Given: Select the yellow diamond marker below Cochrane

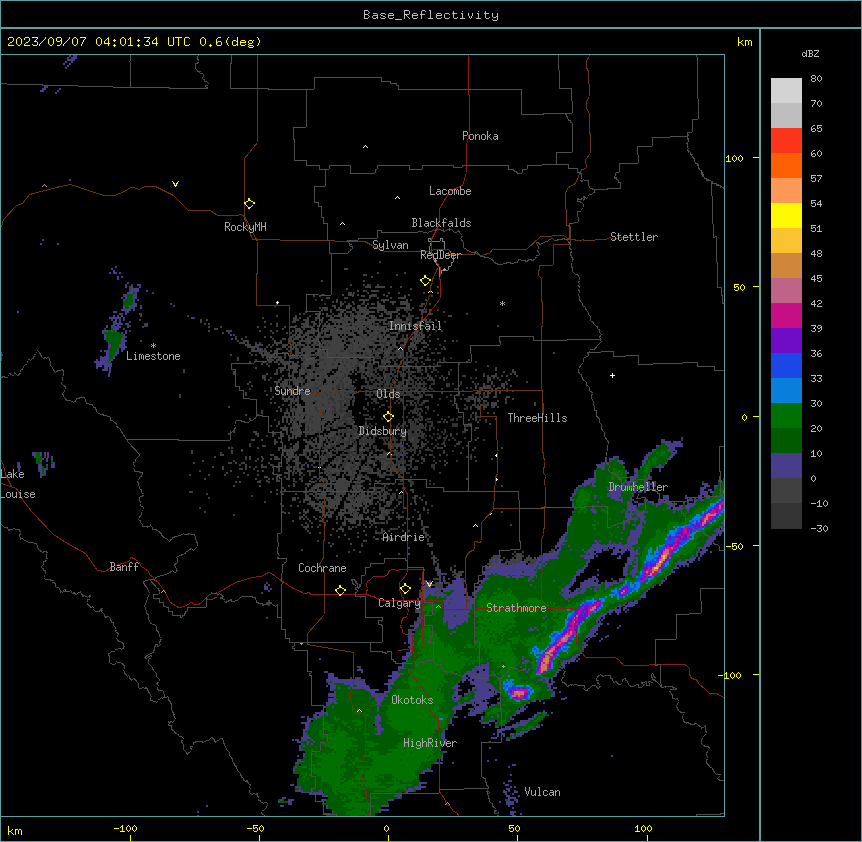Looking at the screenshot, I should click(x=340, y=590).
